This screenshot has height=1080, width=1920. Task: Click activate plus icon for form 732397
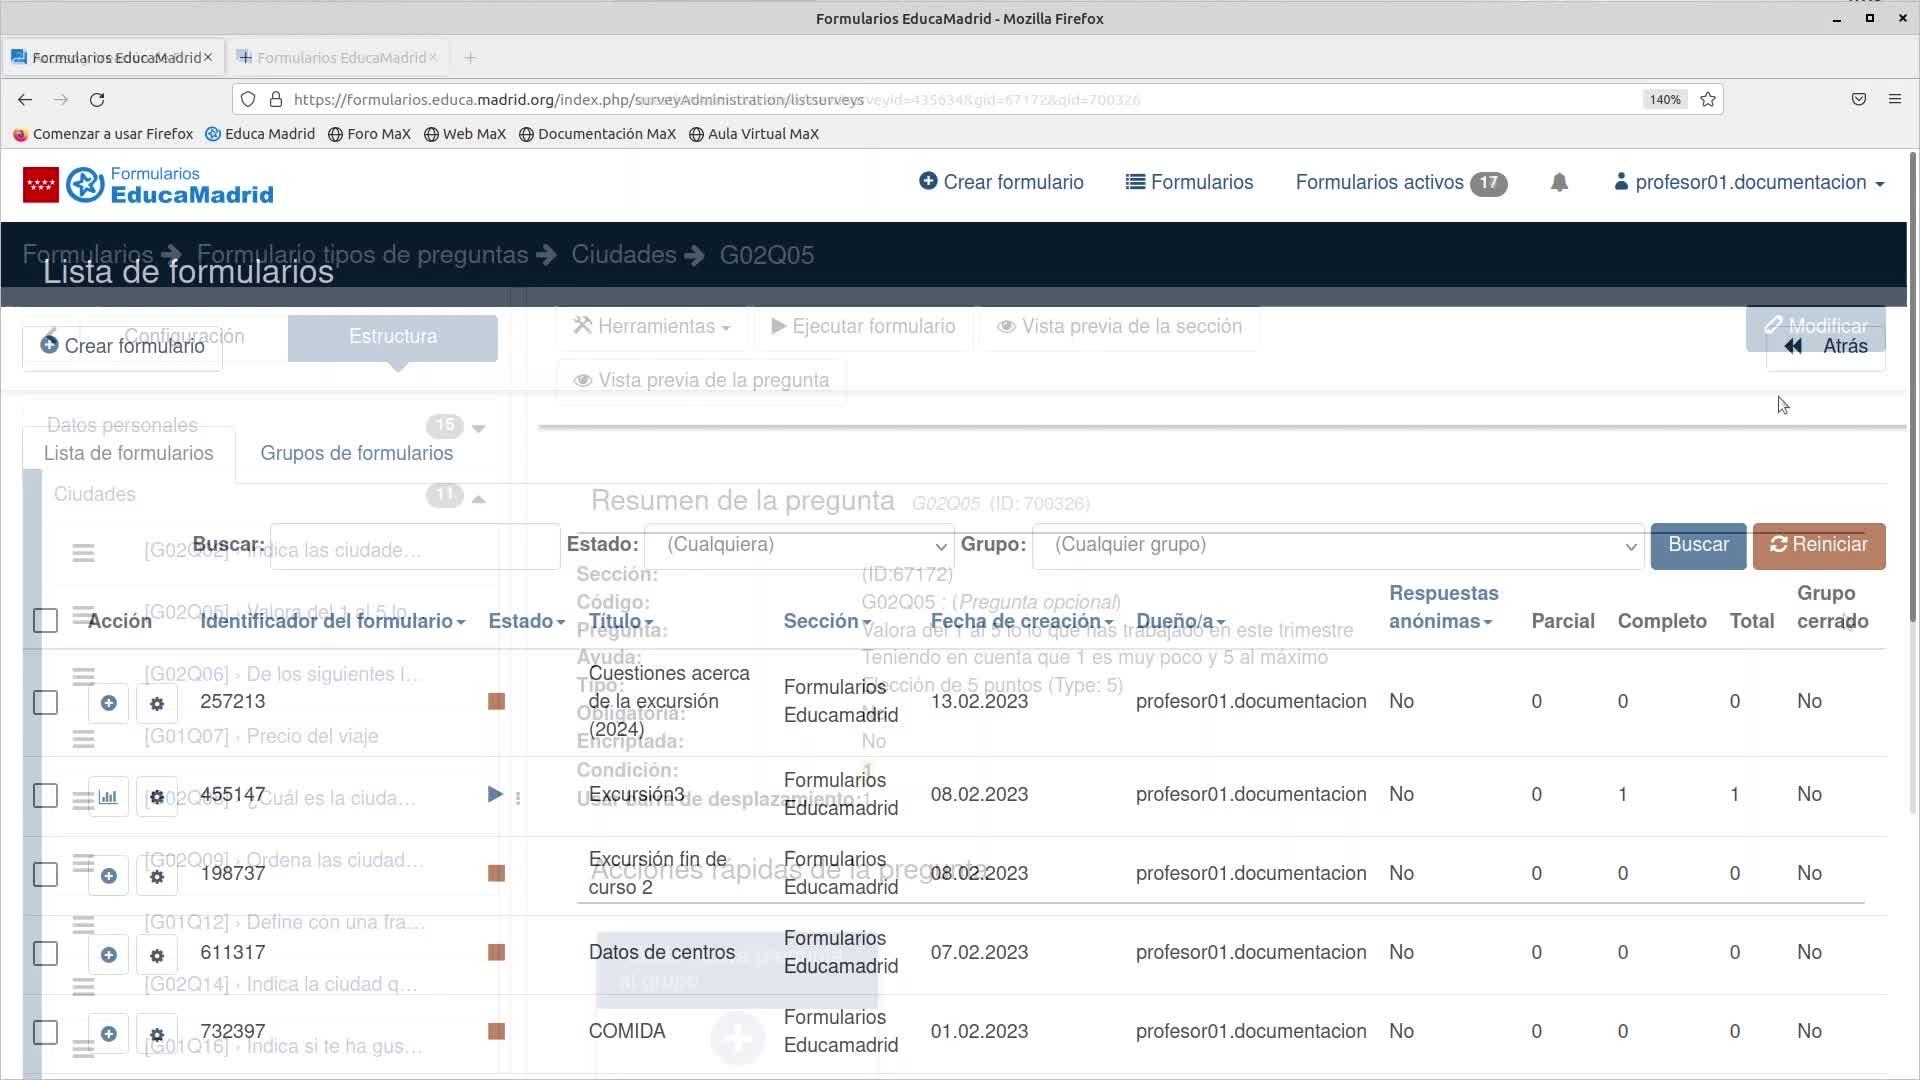[x=109, y=1033]
